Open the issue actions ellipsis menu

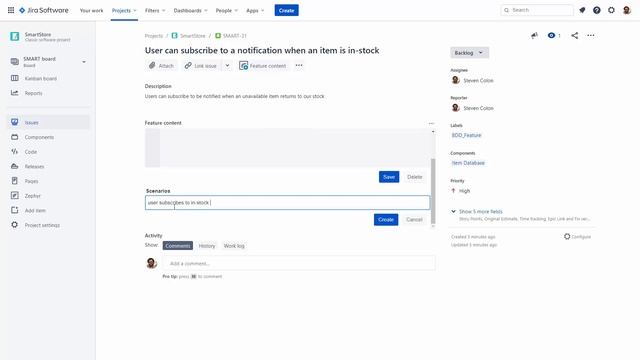coord(591,36)
